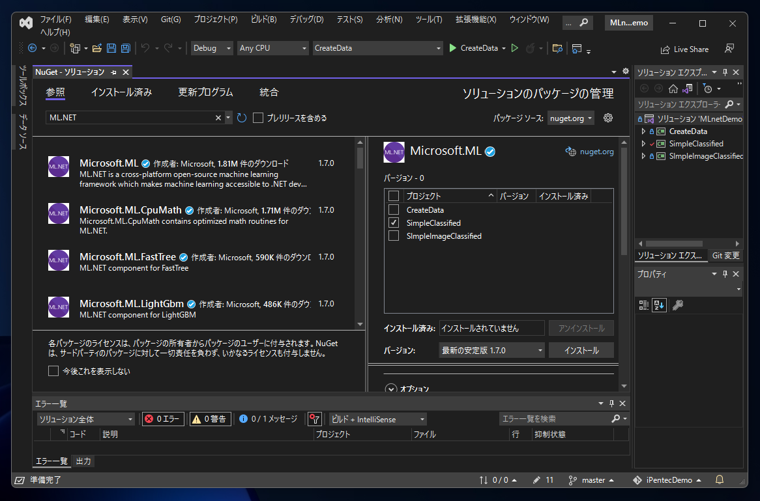Switch to the 更新プログラム tab
This screenshot has height=501, width=760.
point(206,92)
